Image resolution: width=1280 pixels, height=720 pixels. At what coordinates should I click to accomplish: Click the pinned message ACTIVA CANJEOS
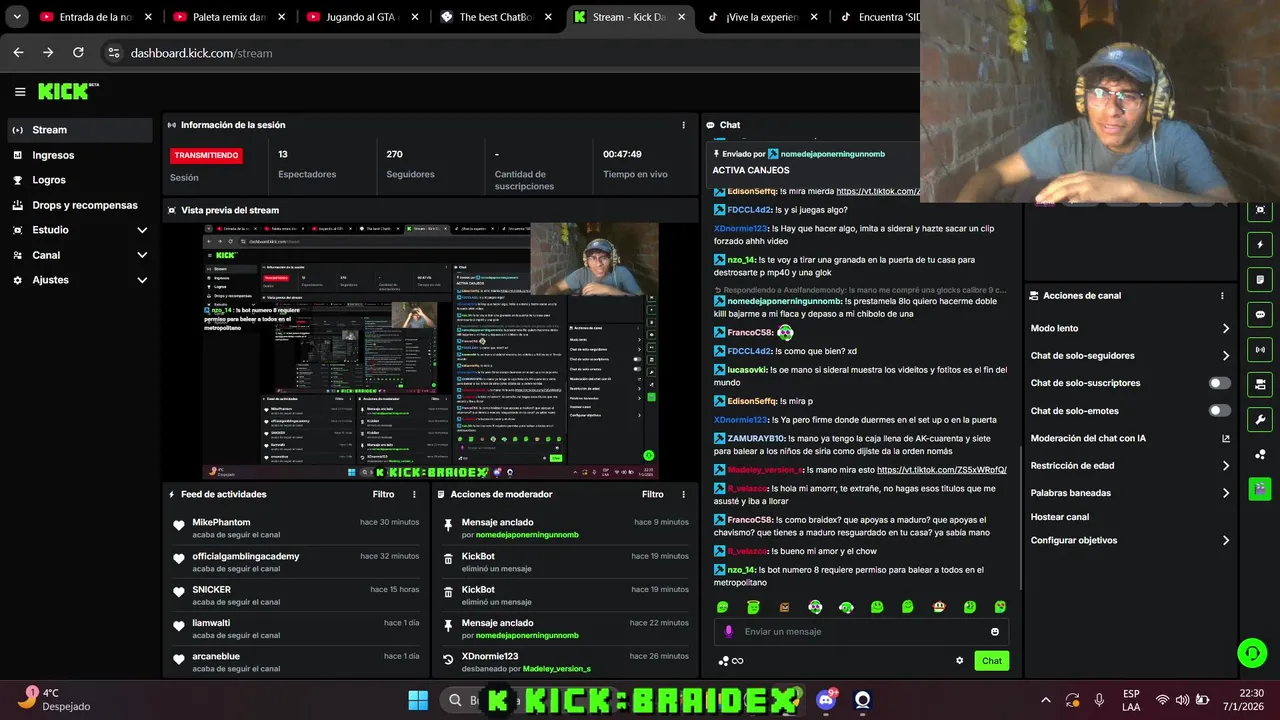coord(750,170)
